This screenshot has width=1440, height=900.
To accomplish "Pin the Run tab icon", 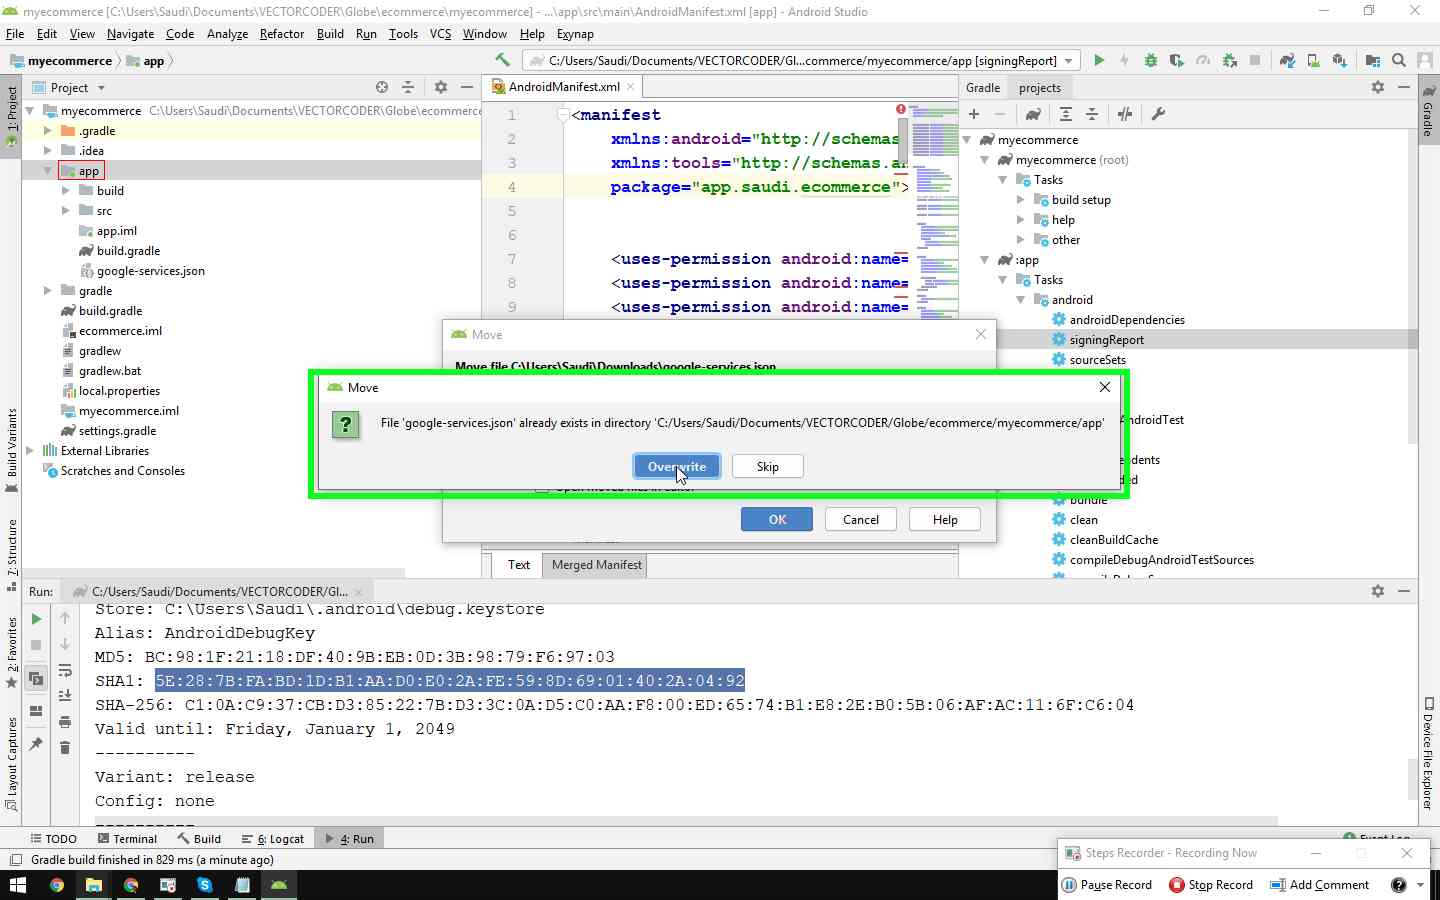I will pyautogui.click(x=36, y=743).
